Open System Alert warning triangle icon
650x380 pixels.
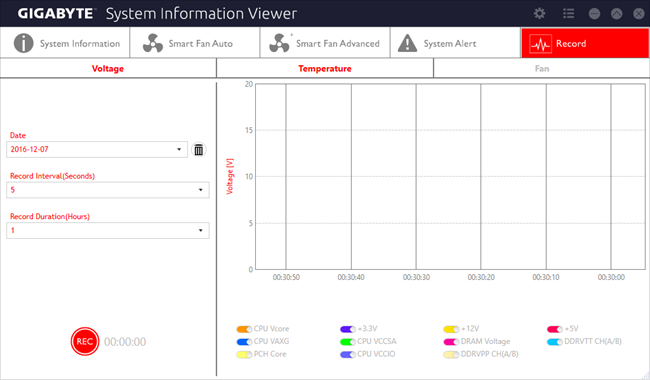pos(407,43)
